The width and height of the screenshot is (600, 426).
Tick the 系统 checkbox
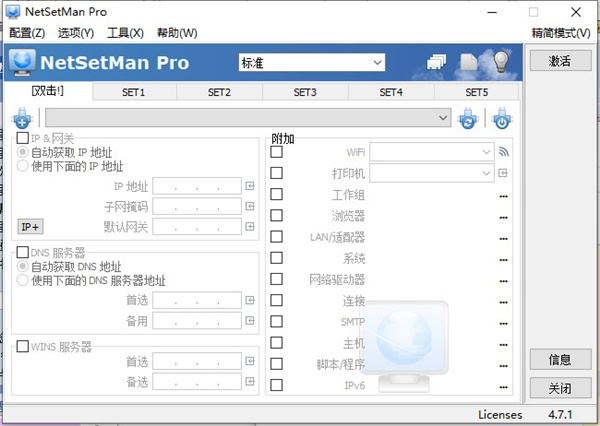tap(276, 258)
